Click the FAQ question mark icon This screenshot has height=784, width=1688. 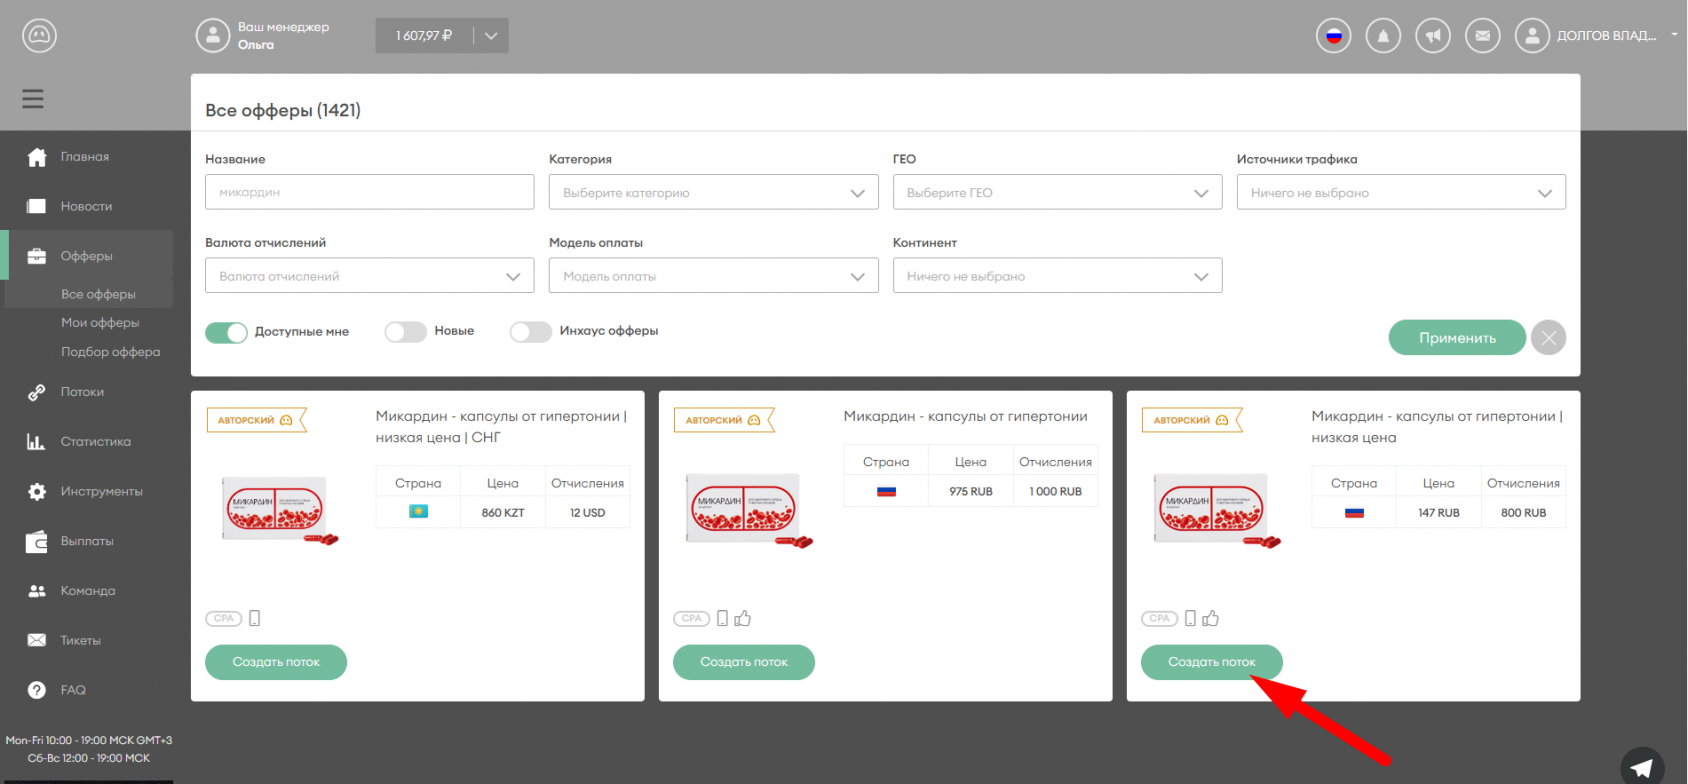(37, 690)
